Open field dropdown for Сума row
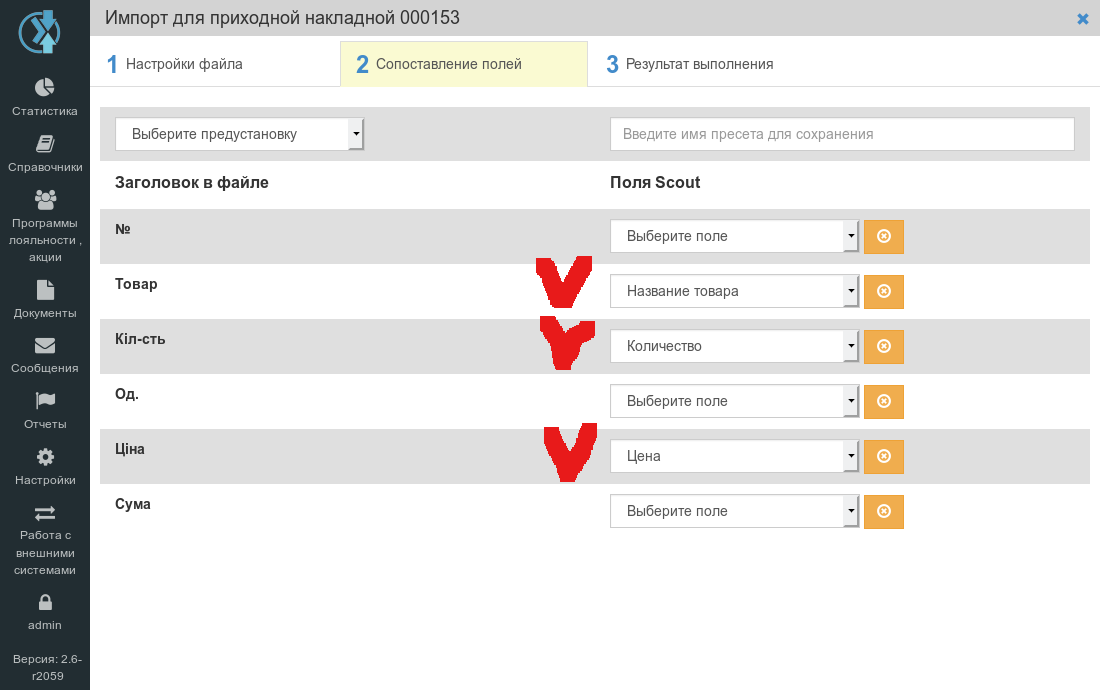The height and width of the screenshot is (690, 1100). coord(734,511)
